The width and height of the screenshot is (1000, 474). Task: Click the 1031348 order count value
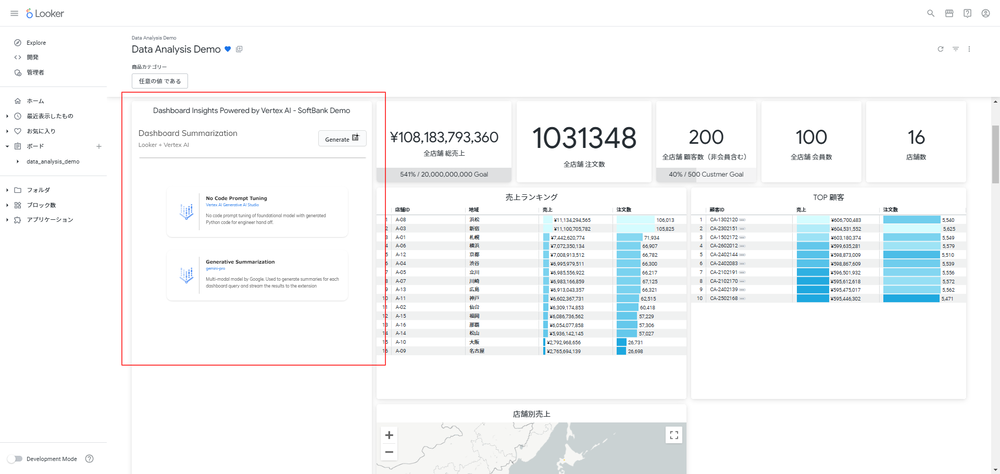(584, 138)
